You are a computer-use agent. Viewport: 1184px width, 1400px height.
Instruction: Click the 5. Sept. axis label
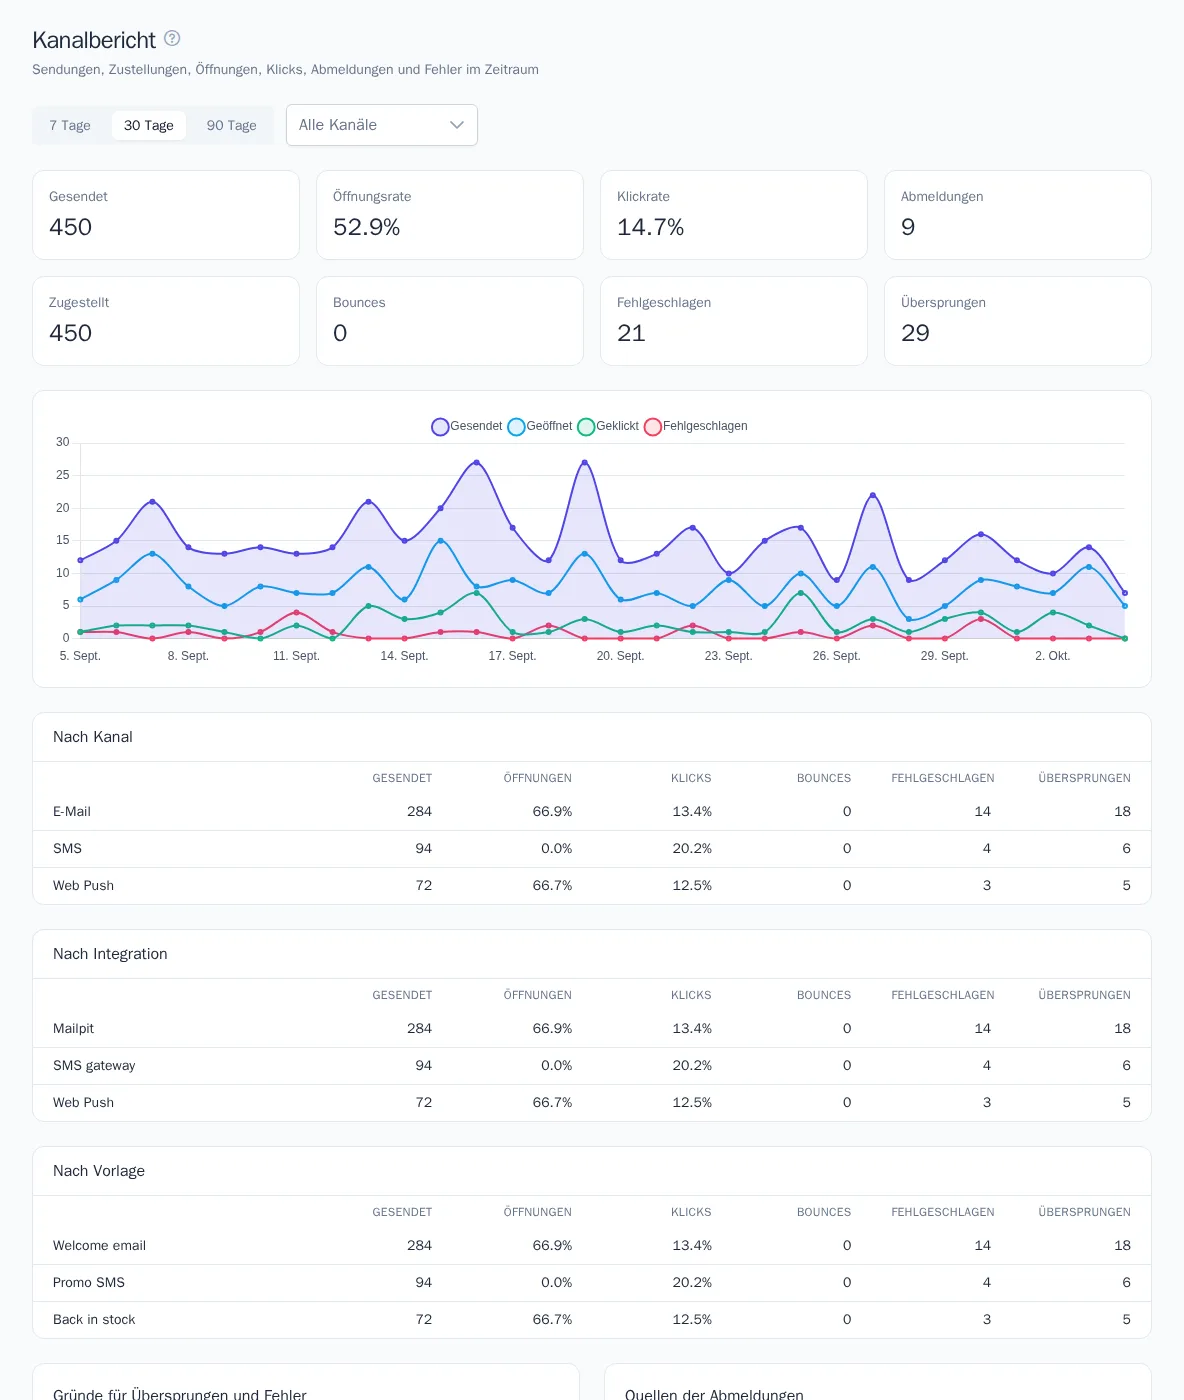point(80,656)
